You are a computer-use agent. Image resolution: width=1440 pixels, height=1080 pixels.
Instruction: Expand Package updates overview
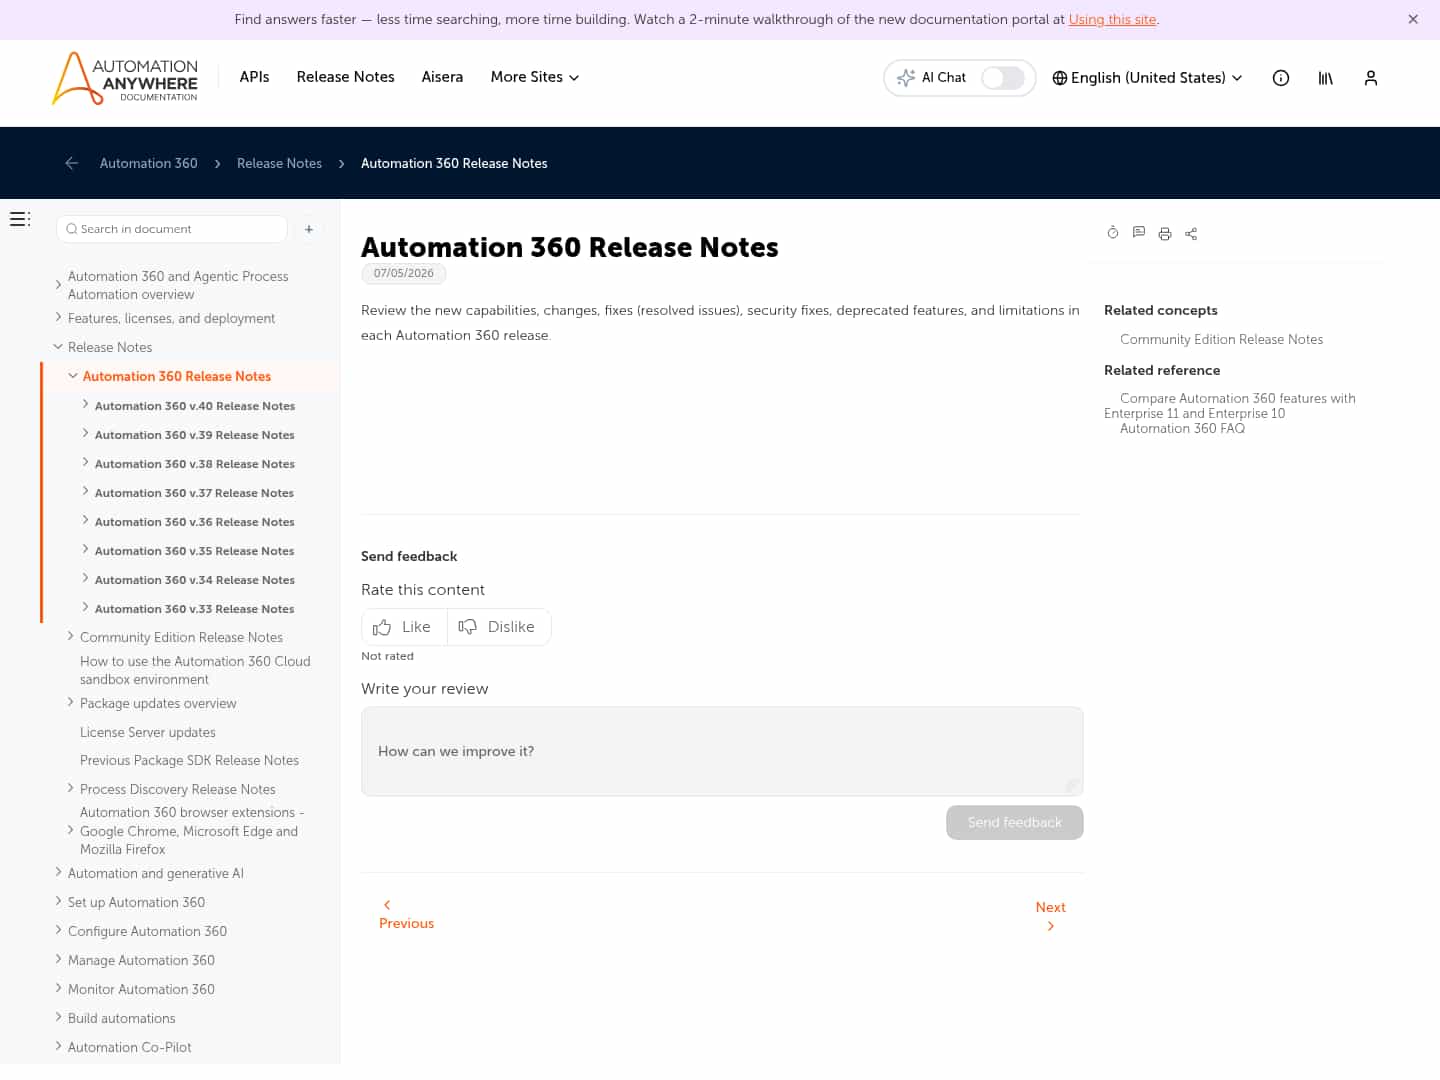(70, 703)
